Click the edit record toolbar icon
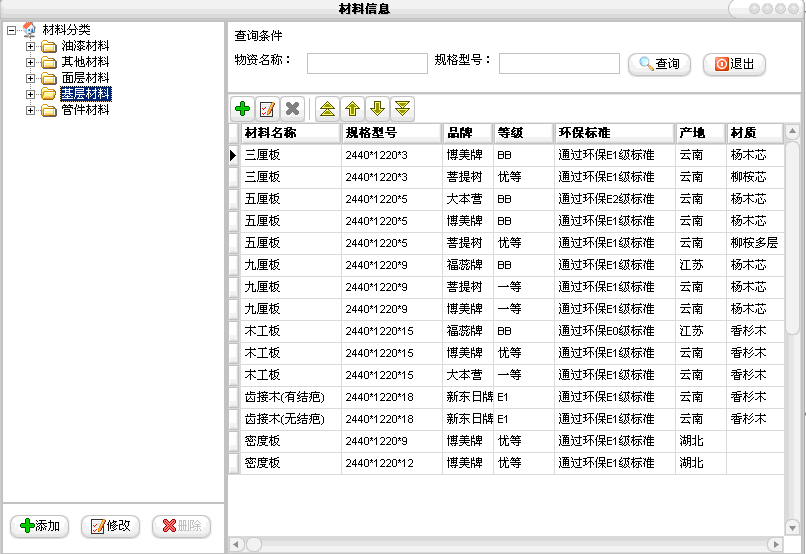 click(x=267, y=109)
